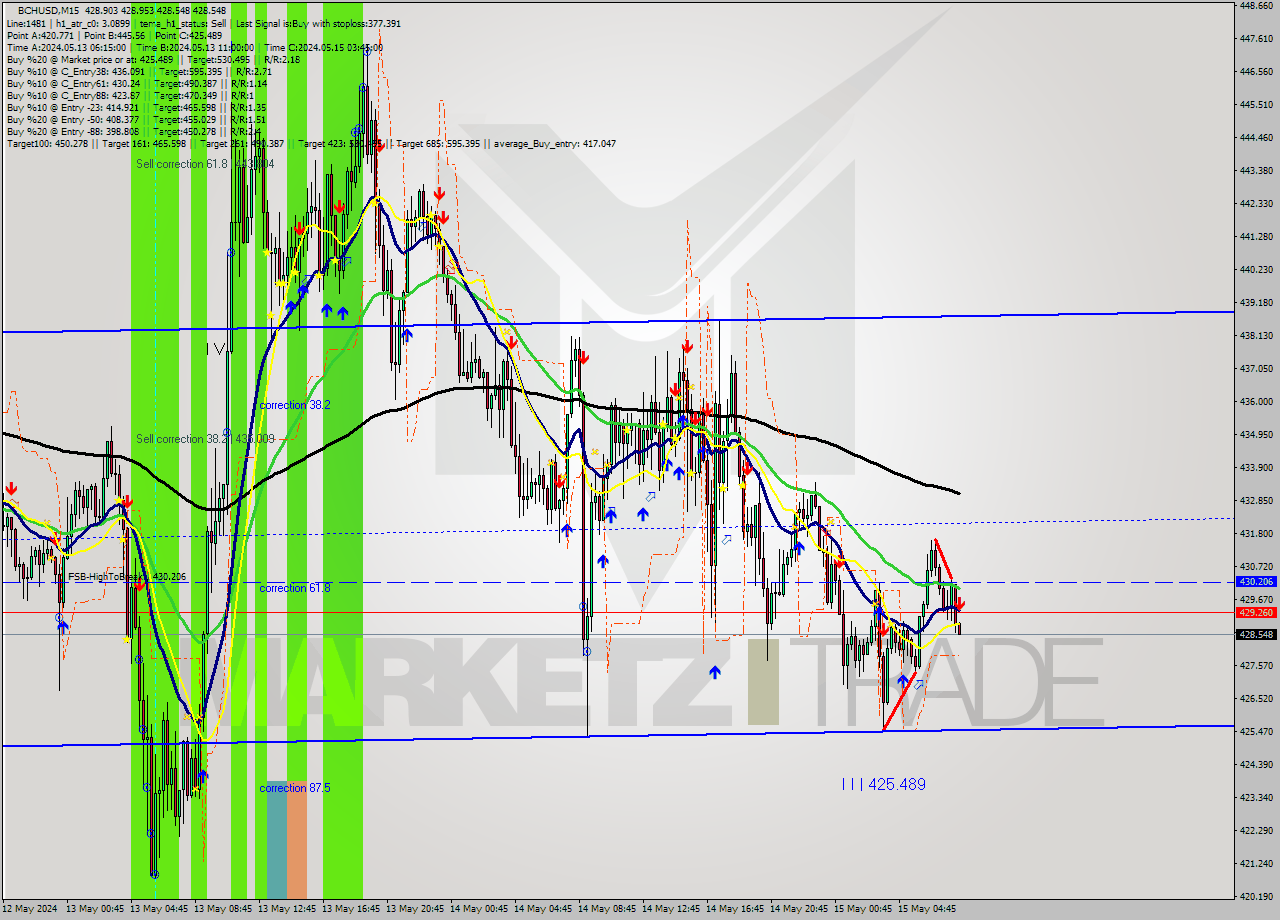Screen dimensions: 1280x920
Task: Click '14 May 12:45' on the time axis
Action: pyautogui.click(x=670, y=909)
